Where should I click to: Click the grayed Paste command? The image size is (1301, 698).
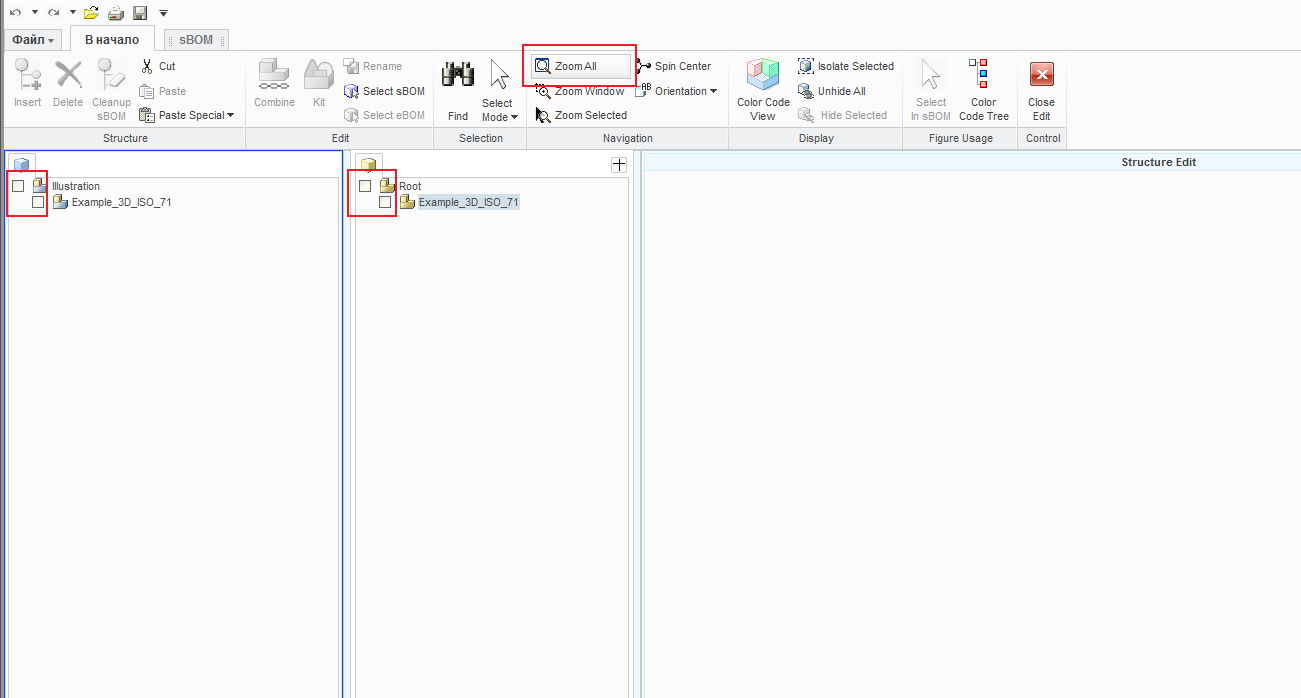pos(163,91)
